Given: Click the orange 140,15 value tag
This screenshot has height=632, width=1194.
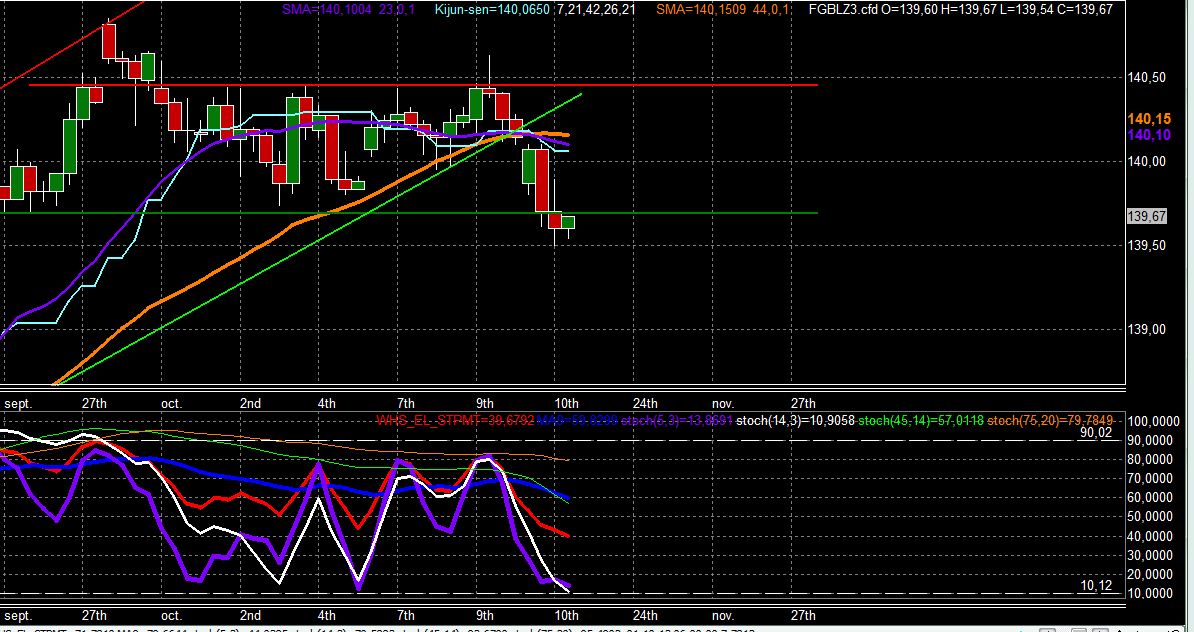Looking at the screenshot, I should click(1149, 120).
